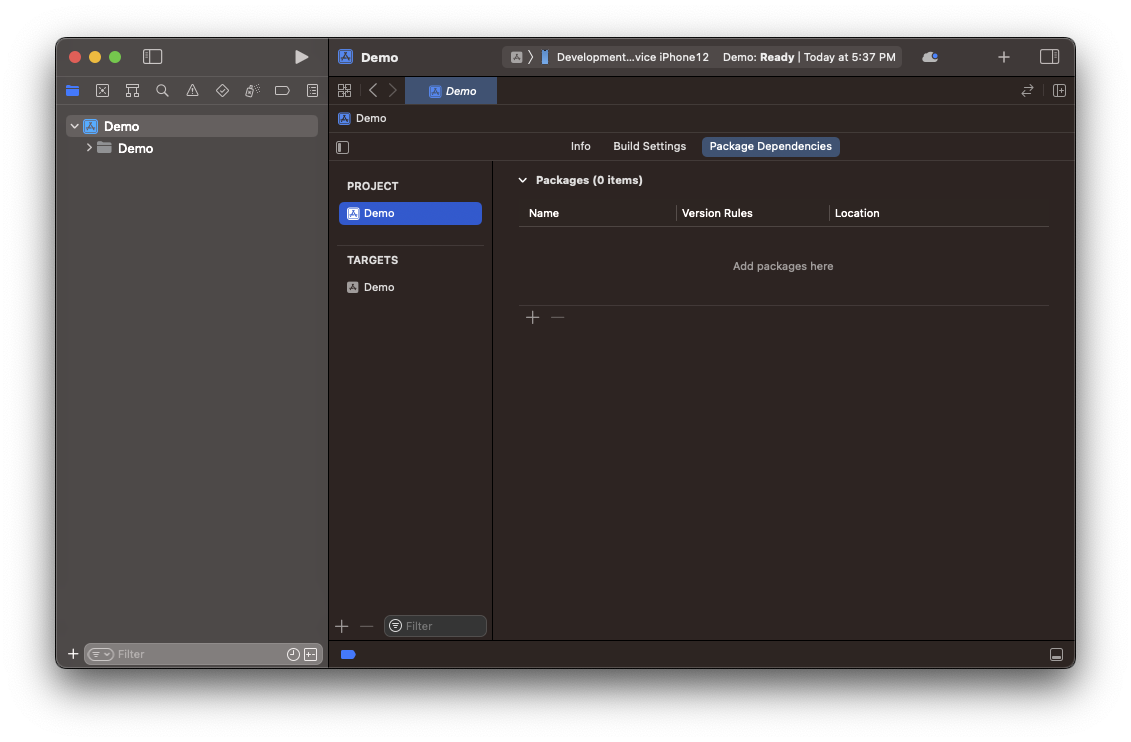Viewport: 1131px width, 742px height.
Task: Open the Breakpoint navigator icon
Action: pos(282,91)
